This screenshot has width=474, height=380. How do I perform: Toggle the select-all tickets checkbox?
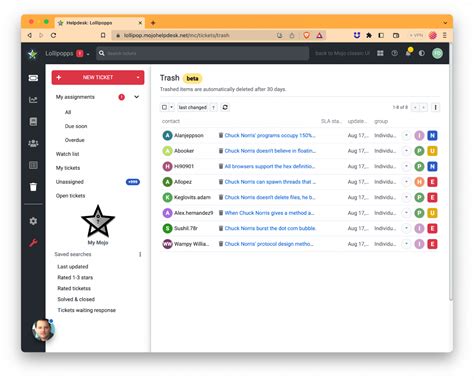tap(164, 107)
